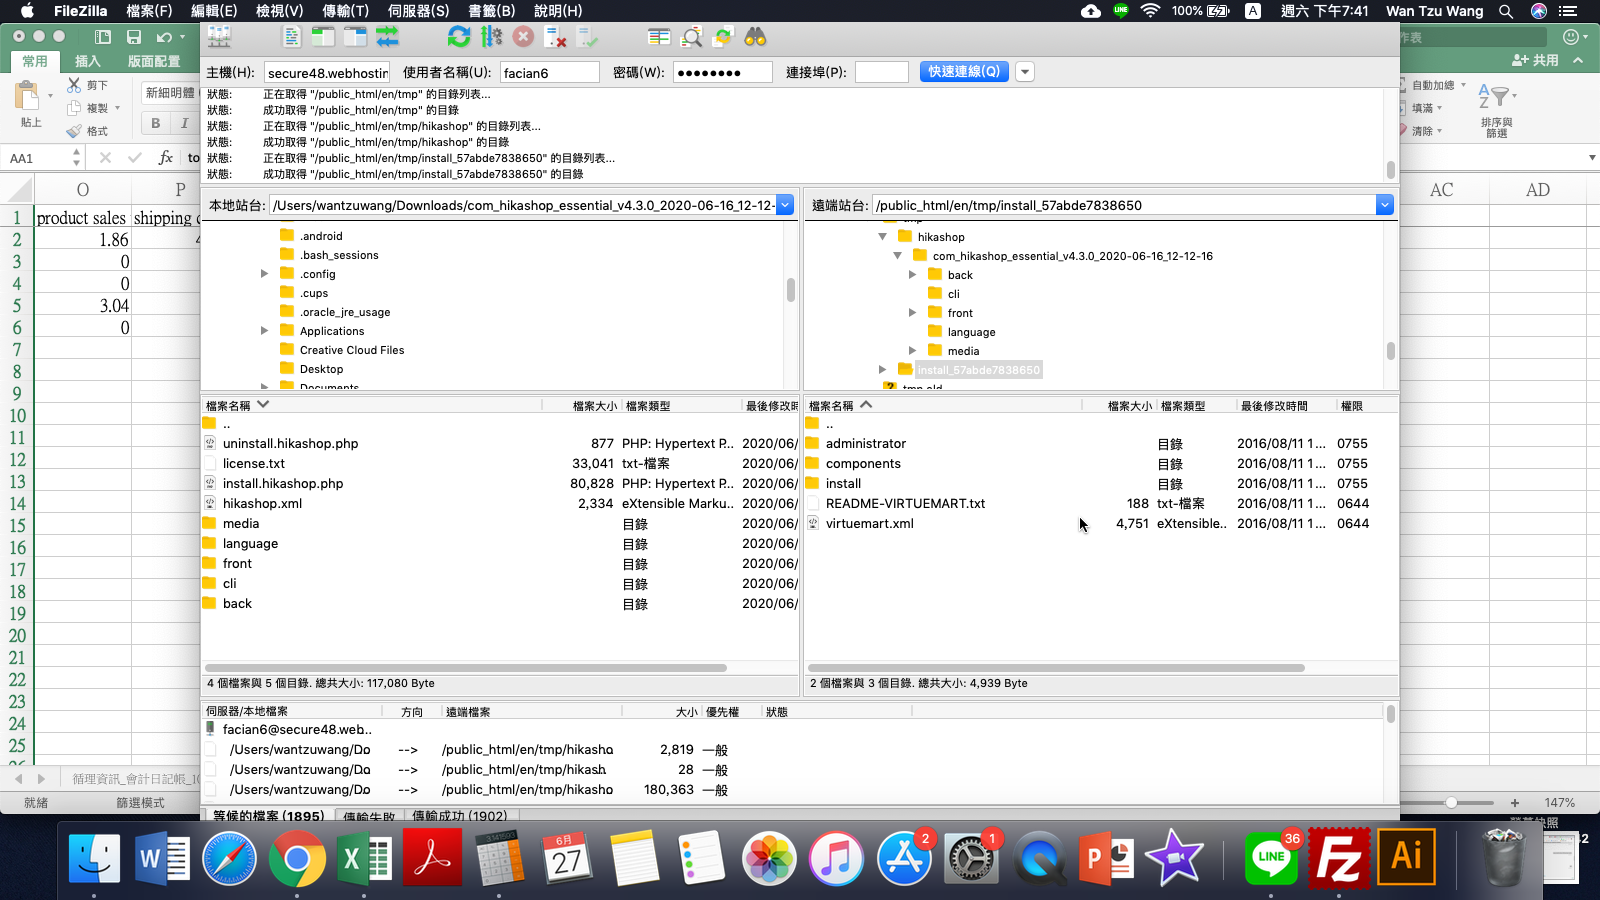Switch to the 傳輸成功 (1902) tab
This screenshot has height=900, width=1600.
pos(459,816)
